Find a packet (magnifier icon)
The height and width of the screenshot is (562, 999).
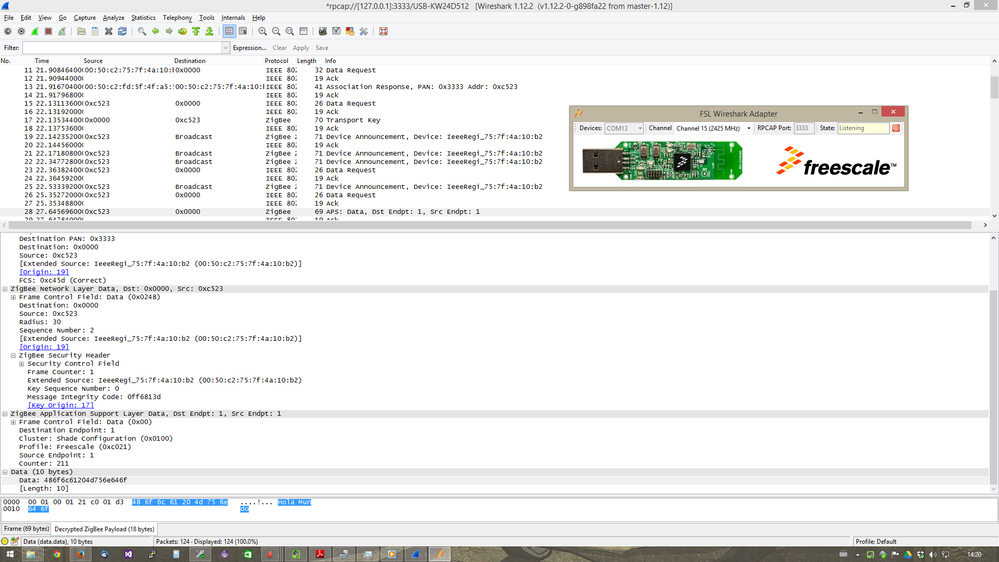(142, 31)
